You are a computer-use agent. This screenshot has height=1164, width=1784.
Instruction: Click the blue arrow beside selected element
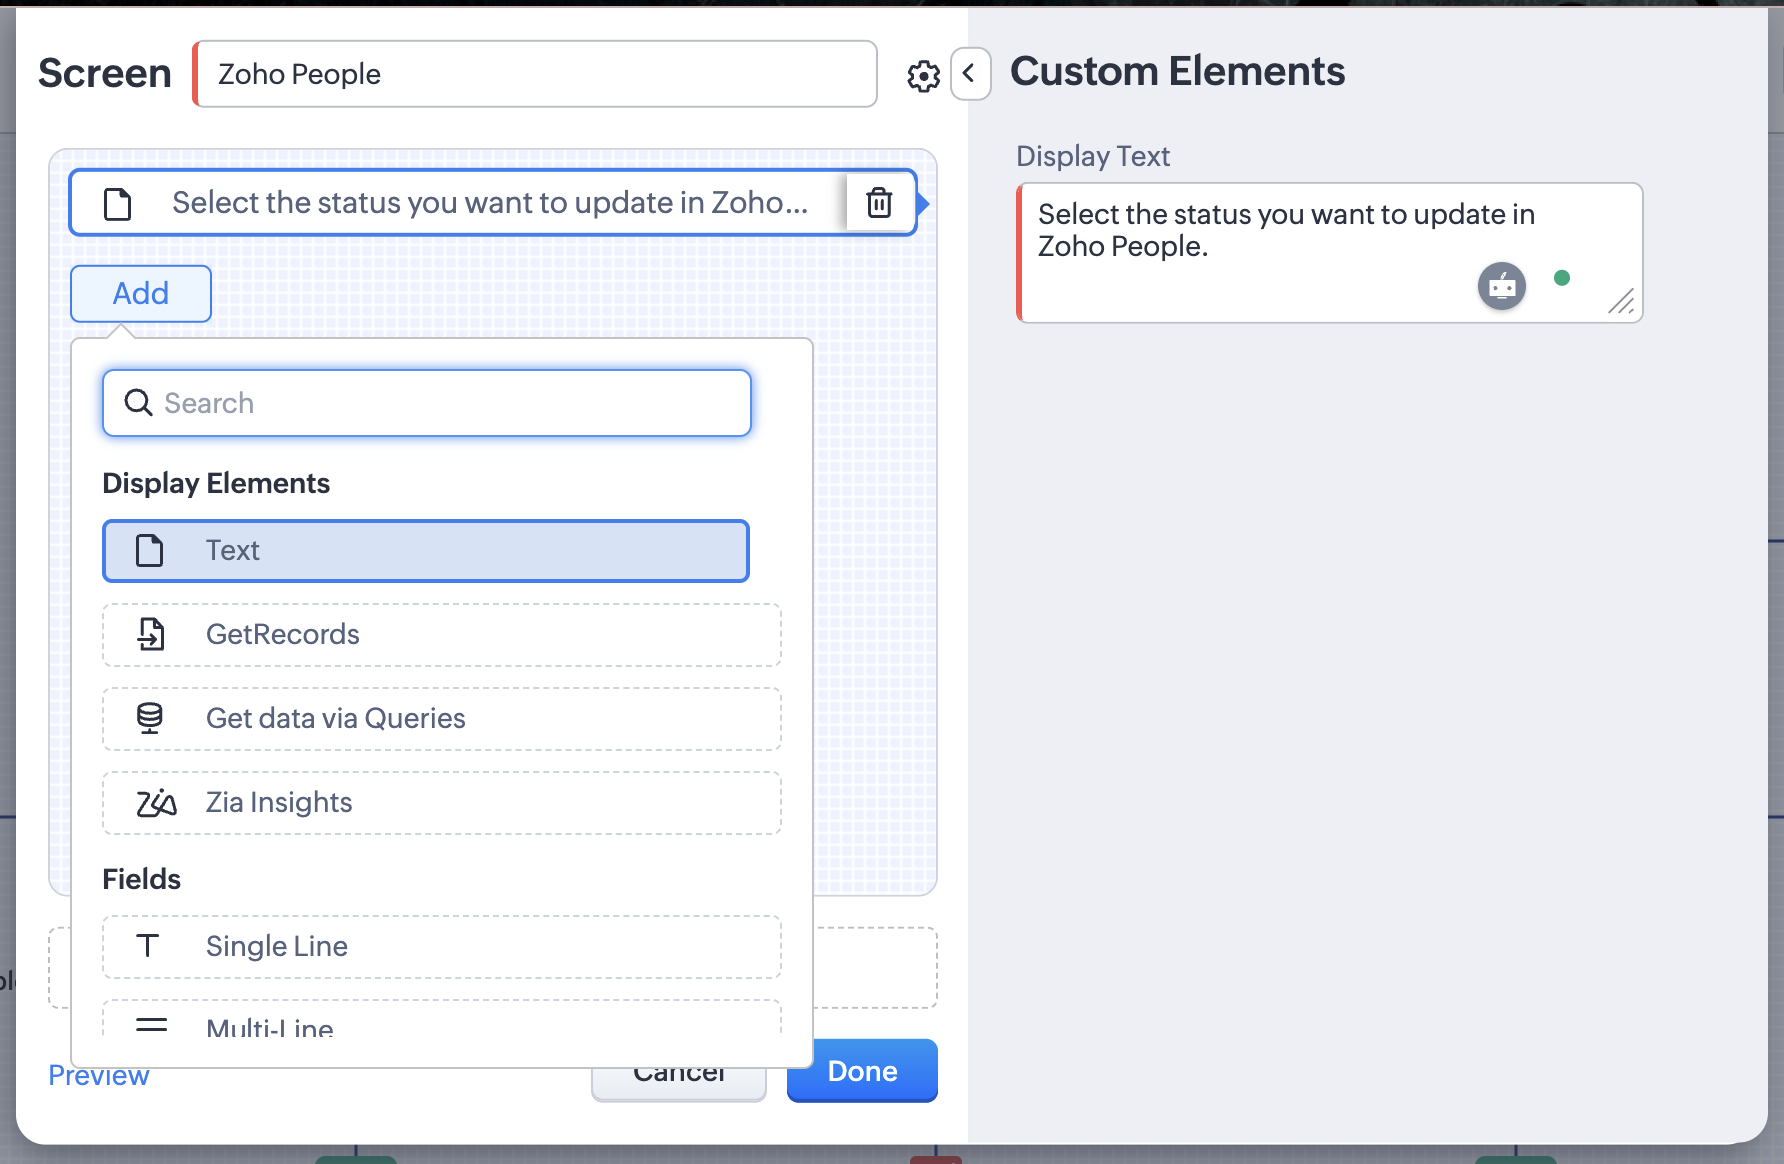923,204
